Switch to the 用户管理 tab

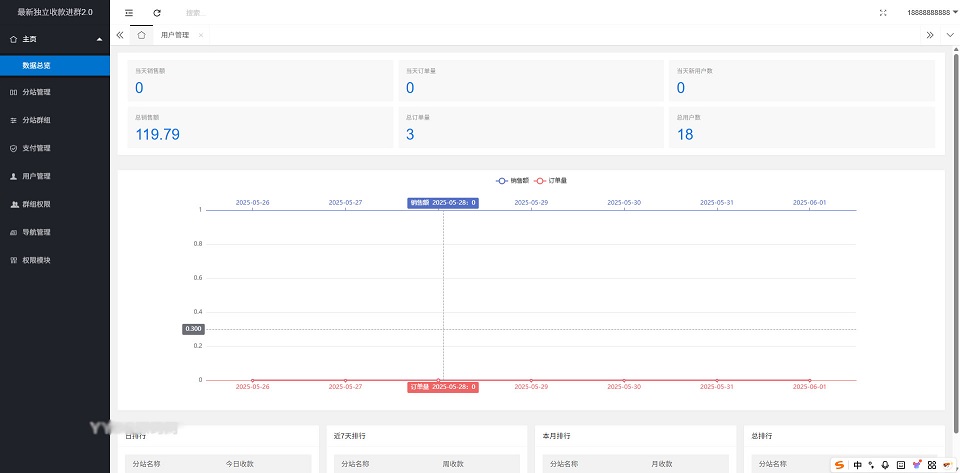coord(175,35)
